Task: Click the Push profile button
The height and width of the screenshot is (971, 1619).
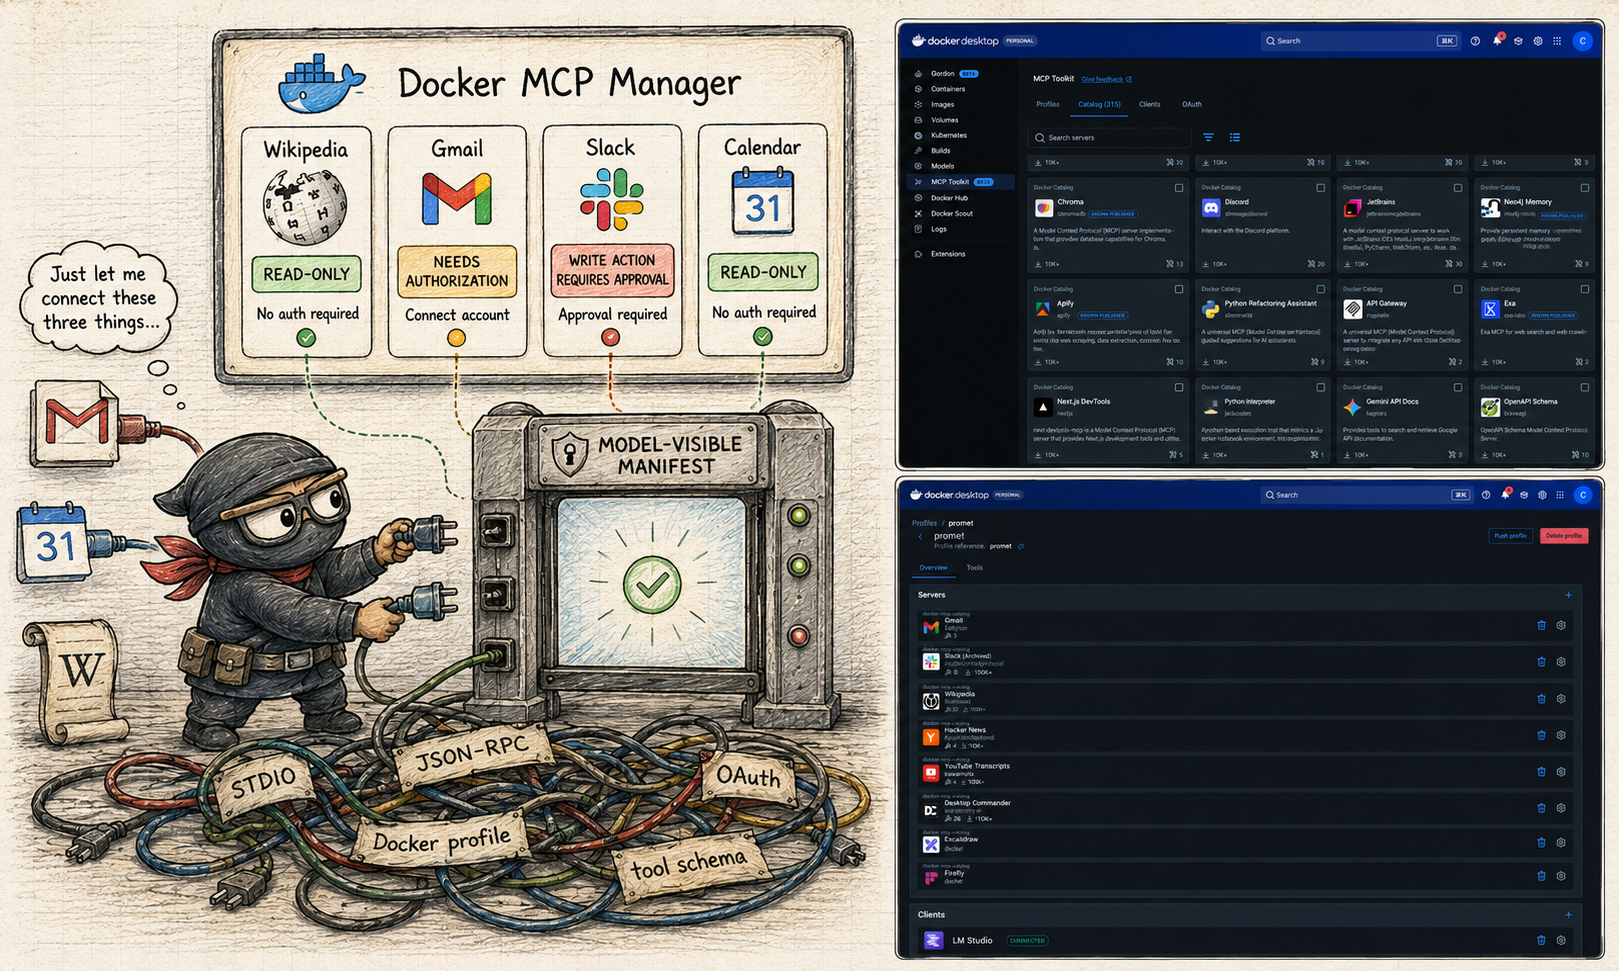Action: click(x=1510, y=536)
